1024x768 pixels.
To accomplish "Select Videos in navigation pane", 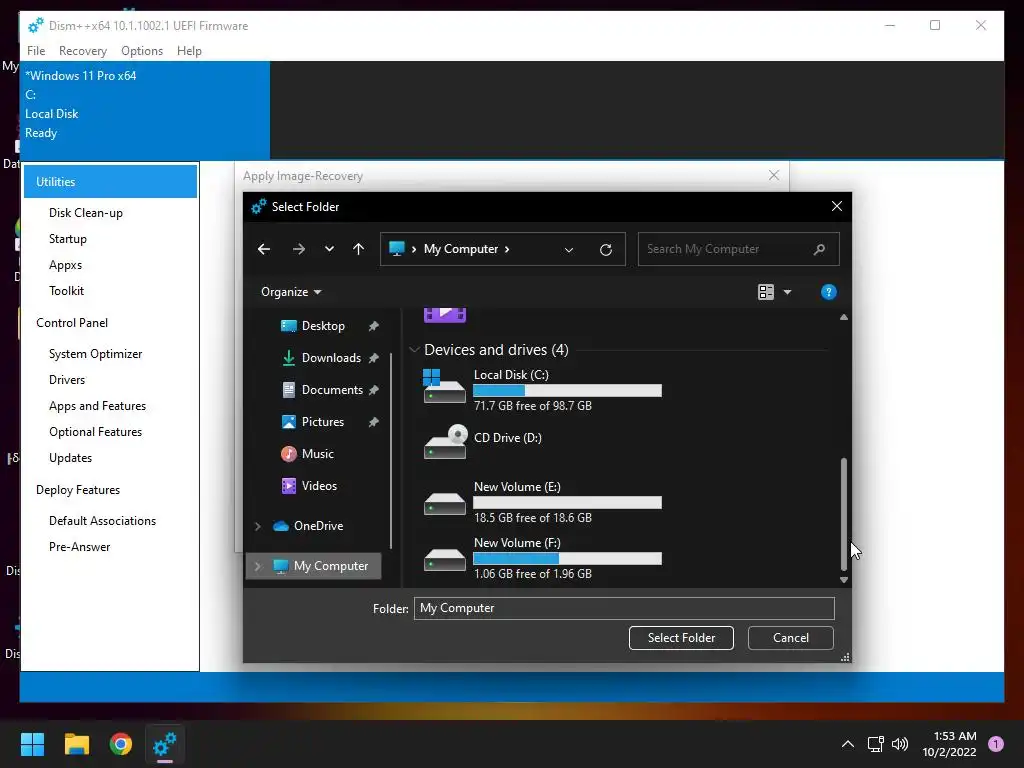I will pyautogui.click(x=319, y=486).
